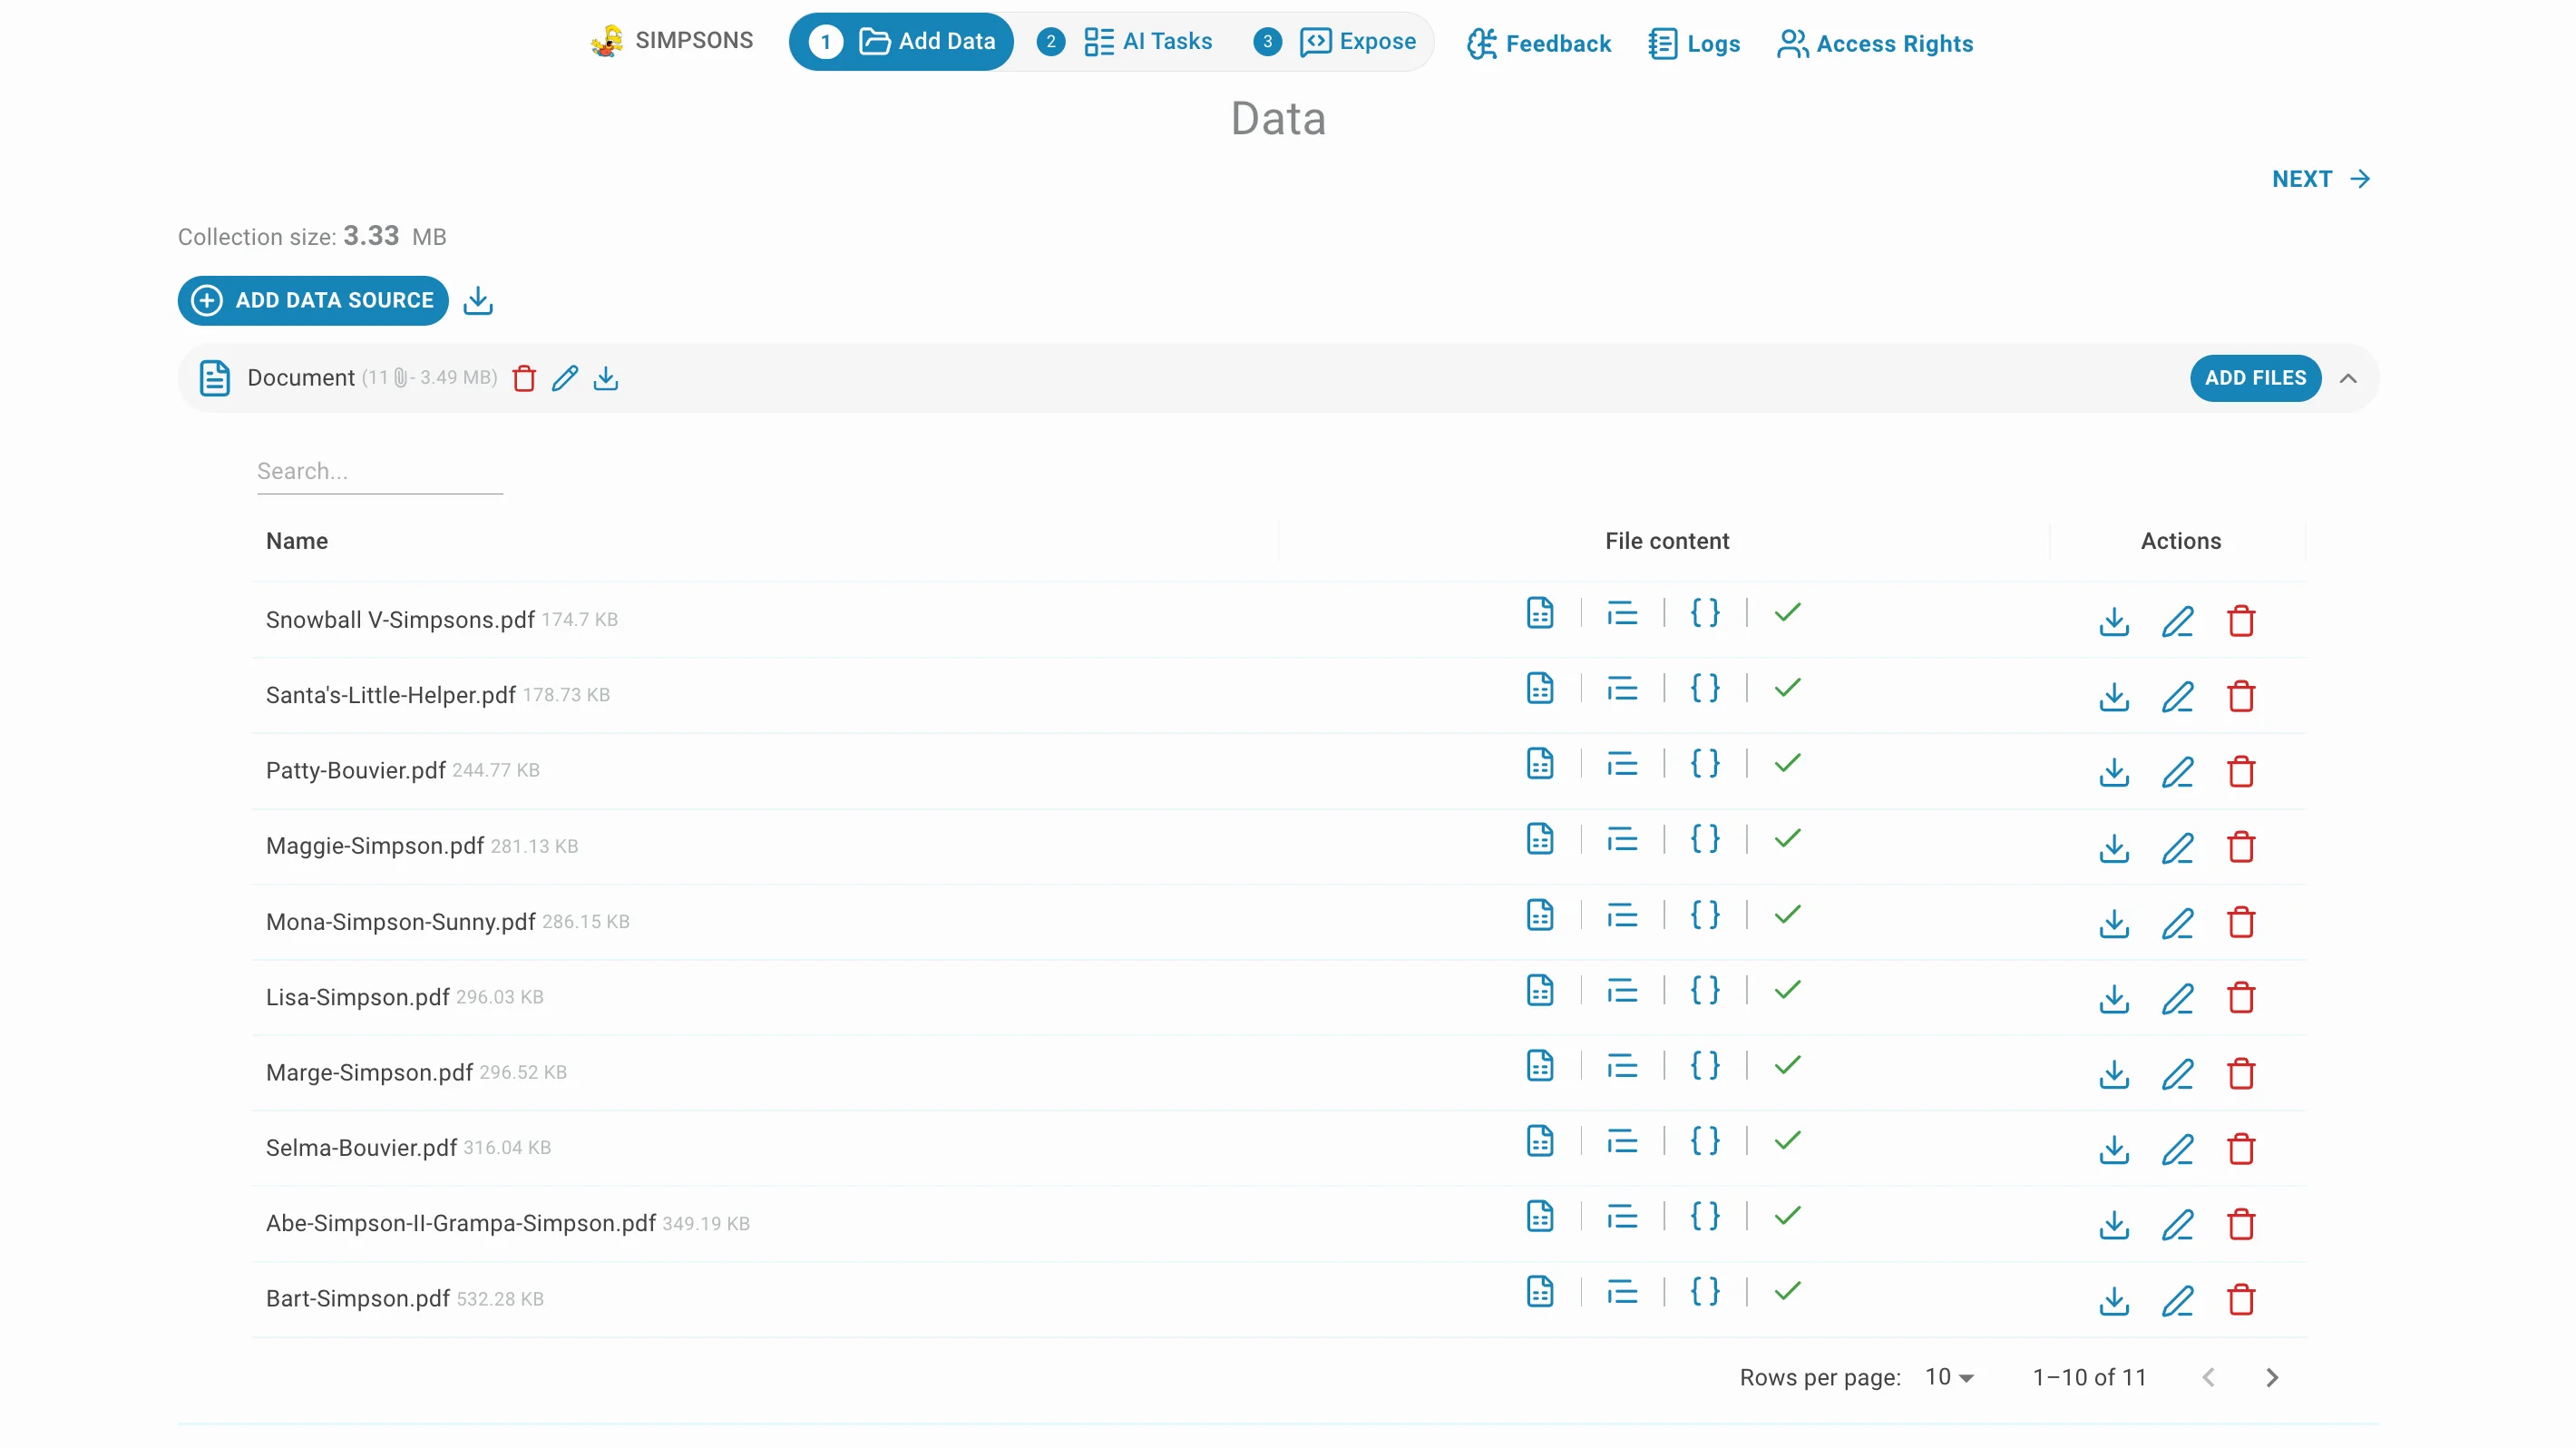The width and height of the screenshot is (2576, 1448).
Task: Edit Mona-Simpson-Sunny.pdf entry
Action: tap(2178, 923)
